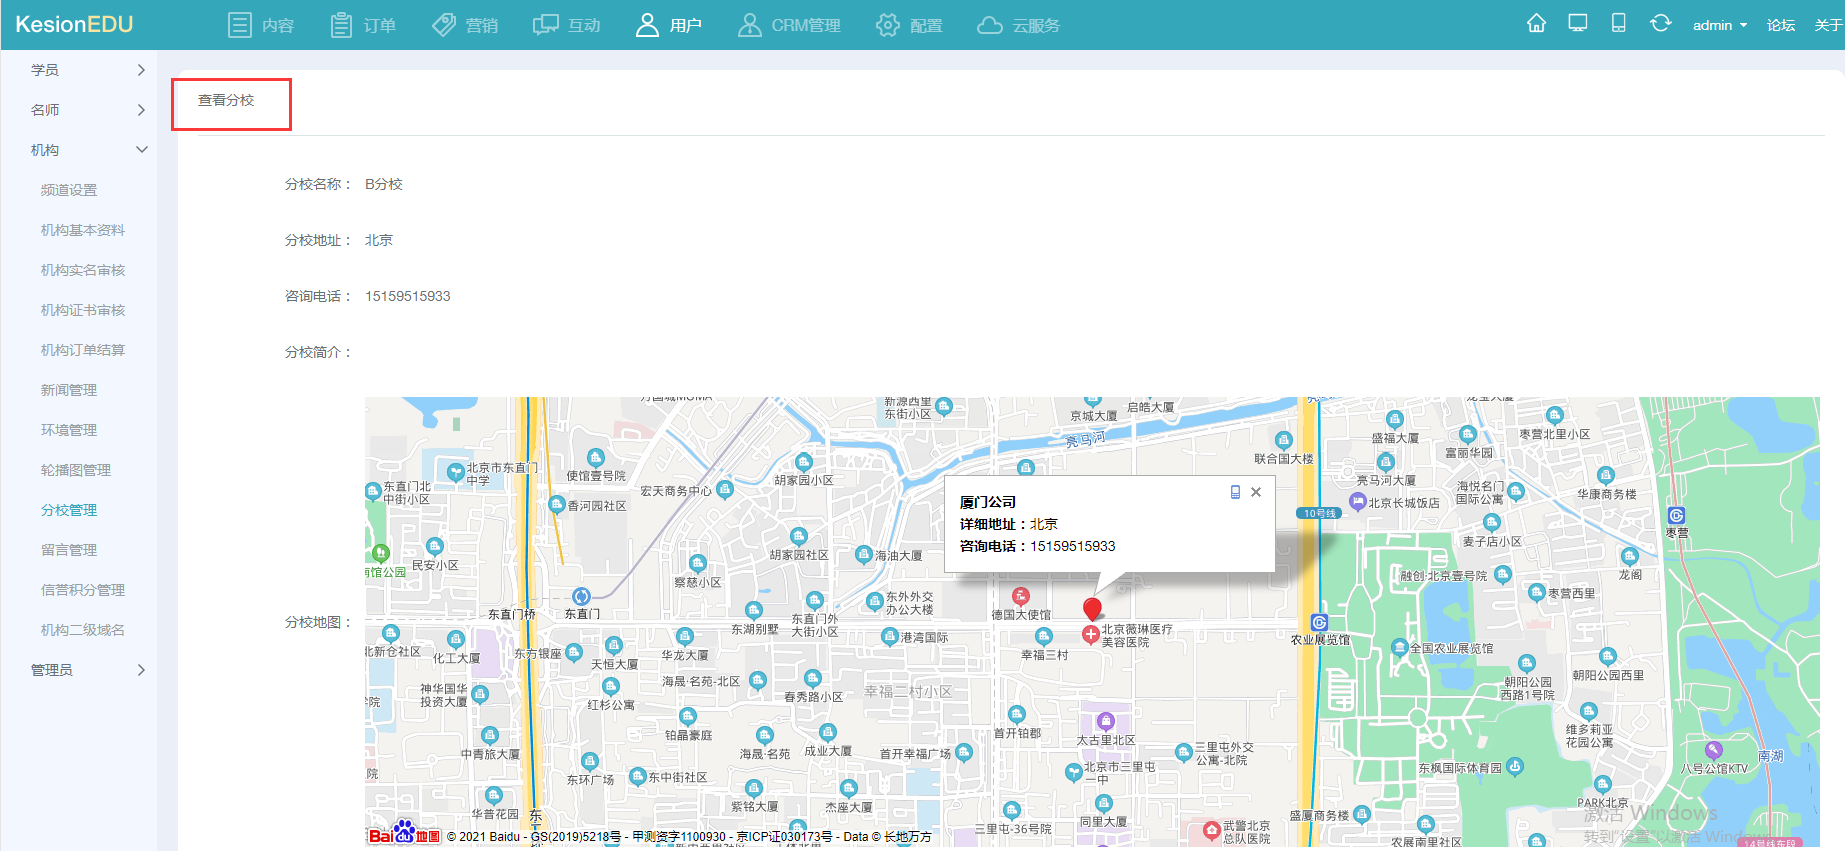Click the 民安小区 map marker
The image size is (1845, 851).
(x=434, y=546)
